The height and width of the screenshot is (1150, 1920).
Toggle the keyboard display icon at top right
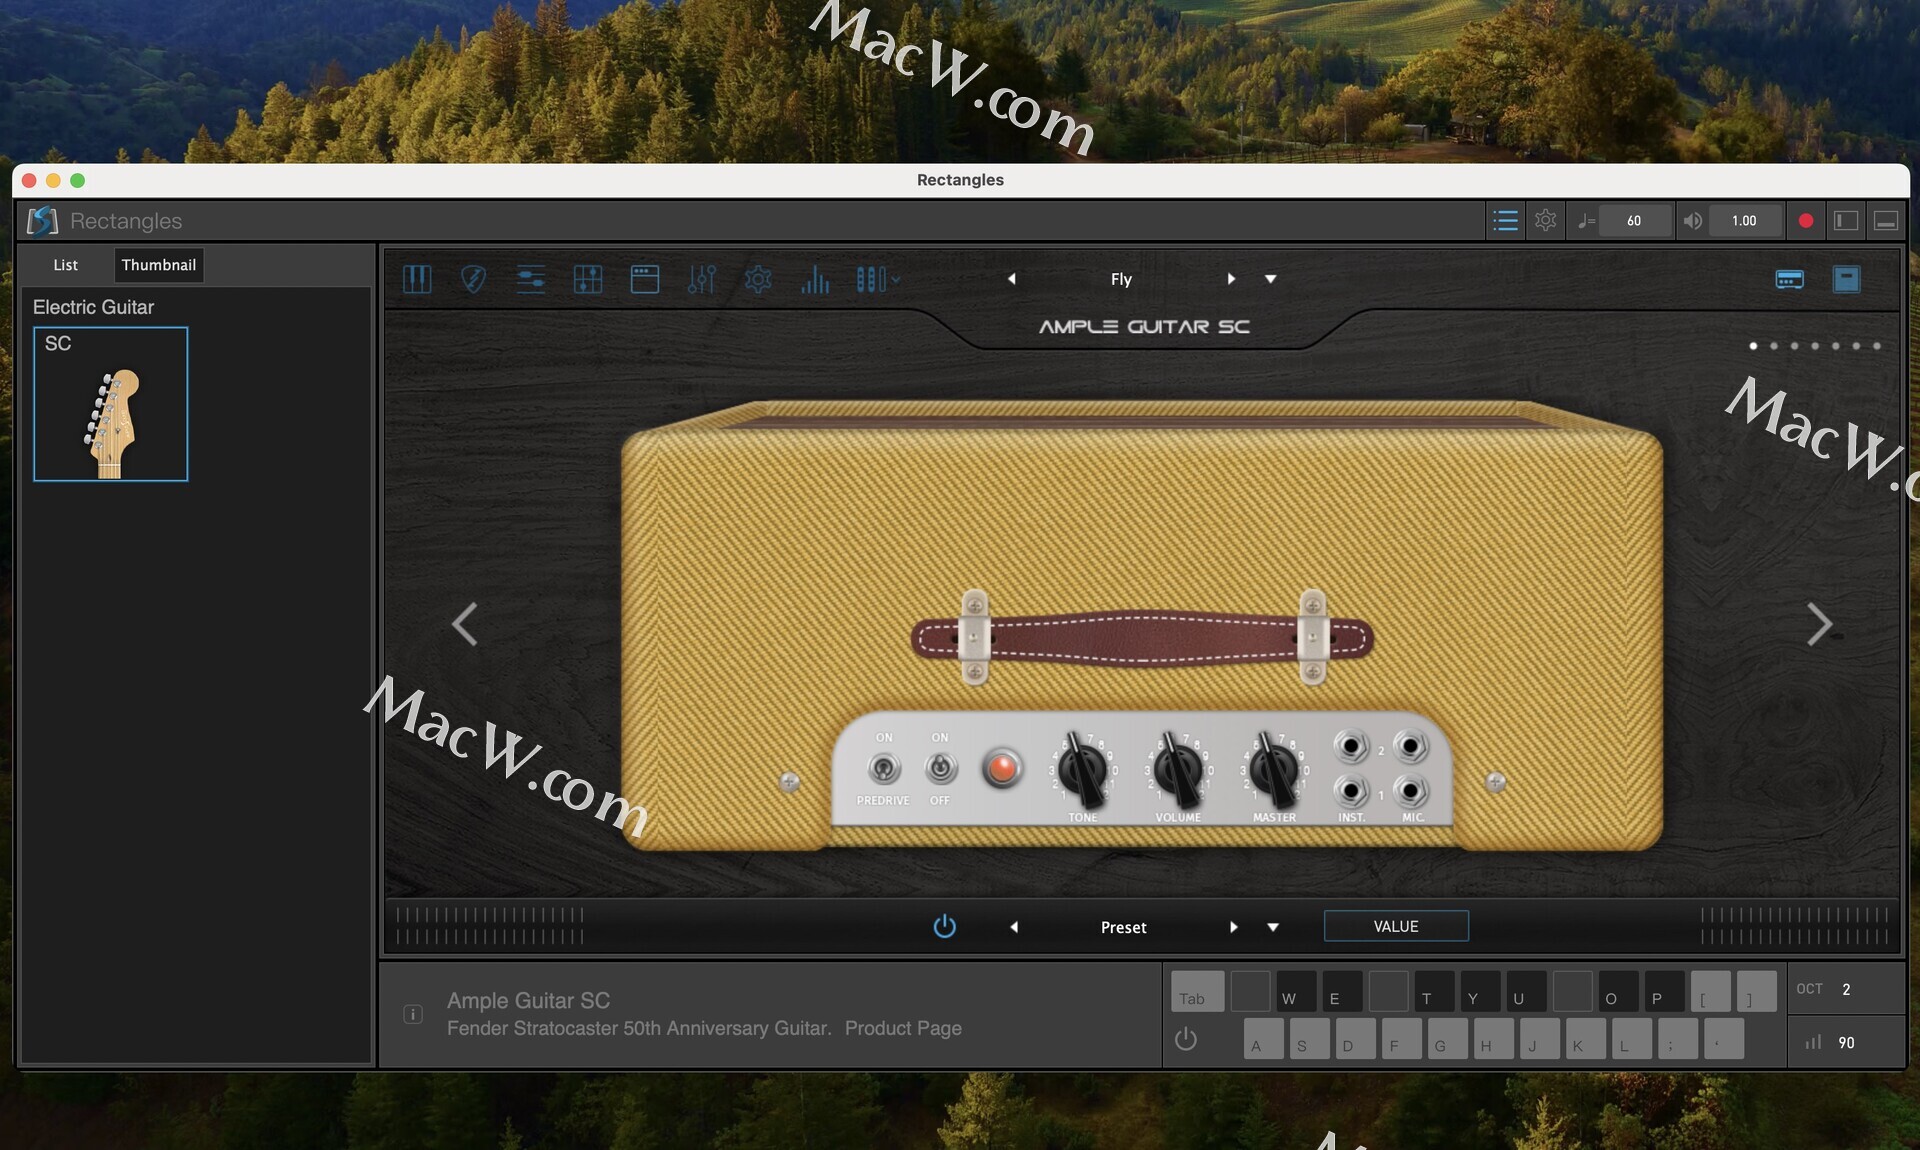click(x=1790, y=279)
